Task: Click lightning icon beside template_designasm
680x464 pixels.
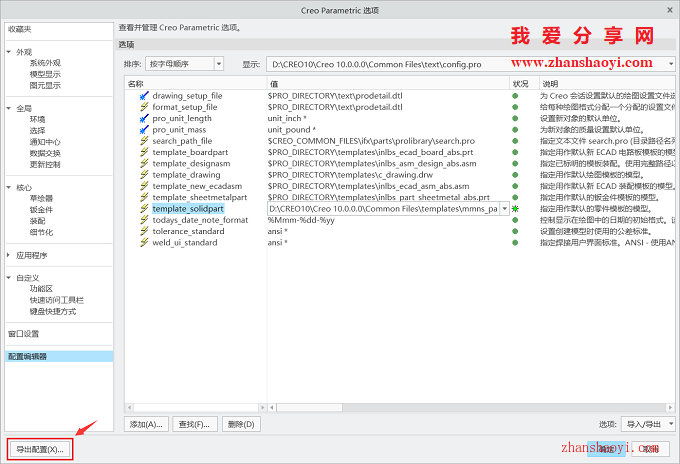Action: pyautogui.click(x=144, y=163)
